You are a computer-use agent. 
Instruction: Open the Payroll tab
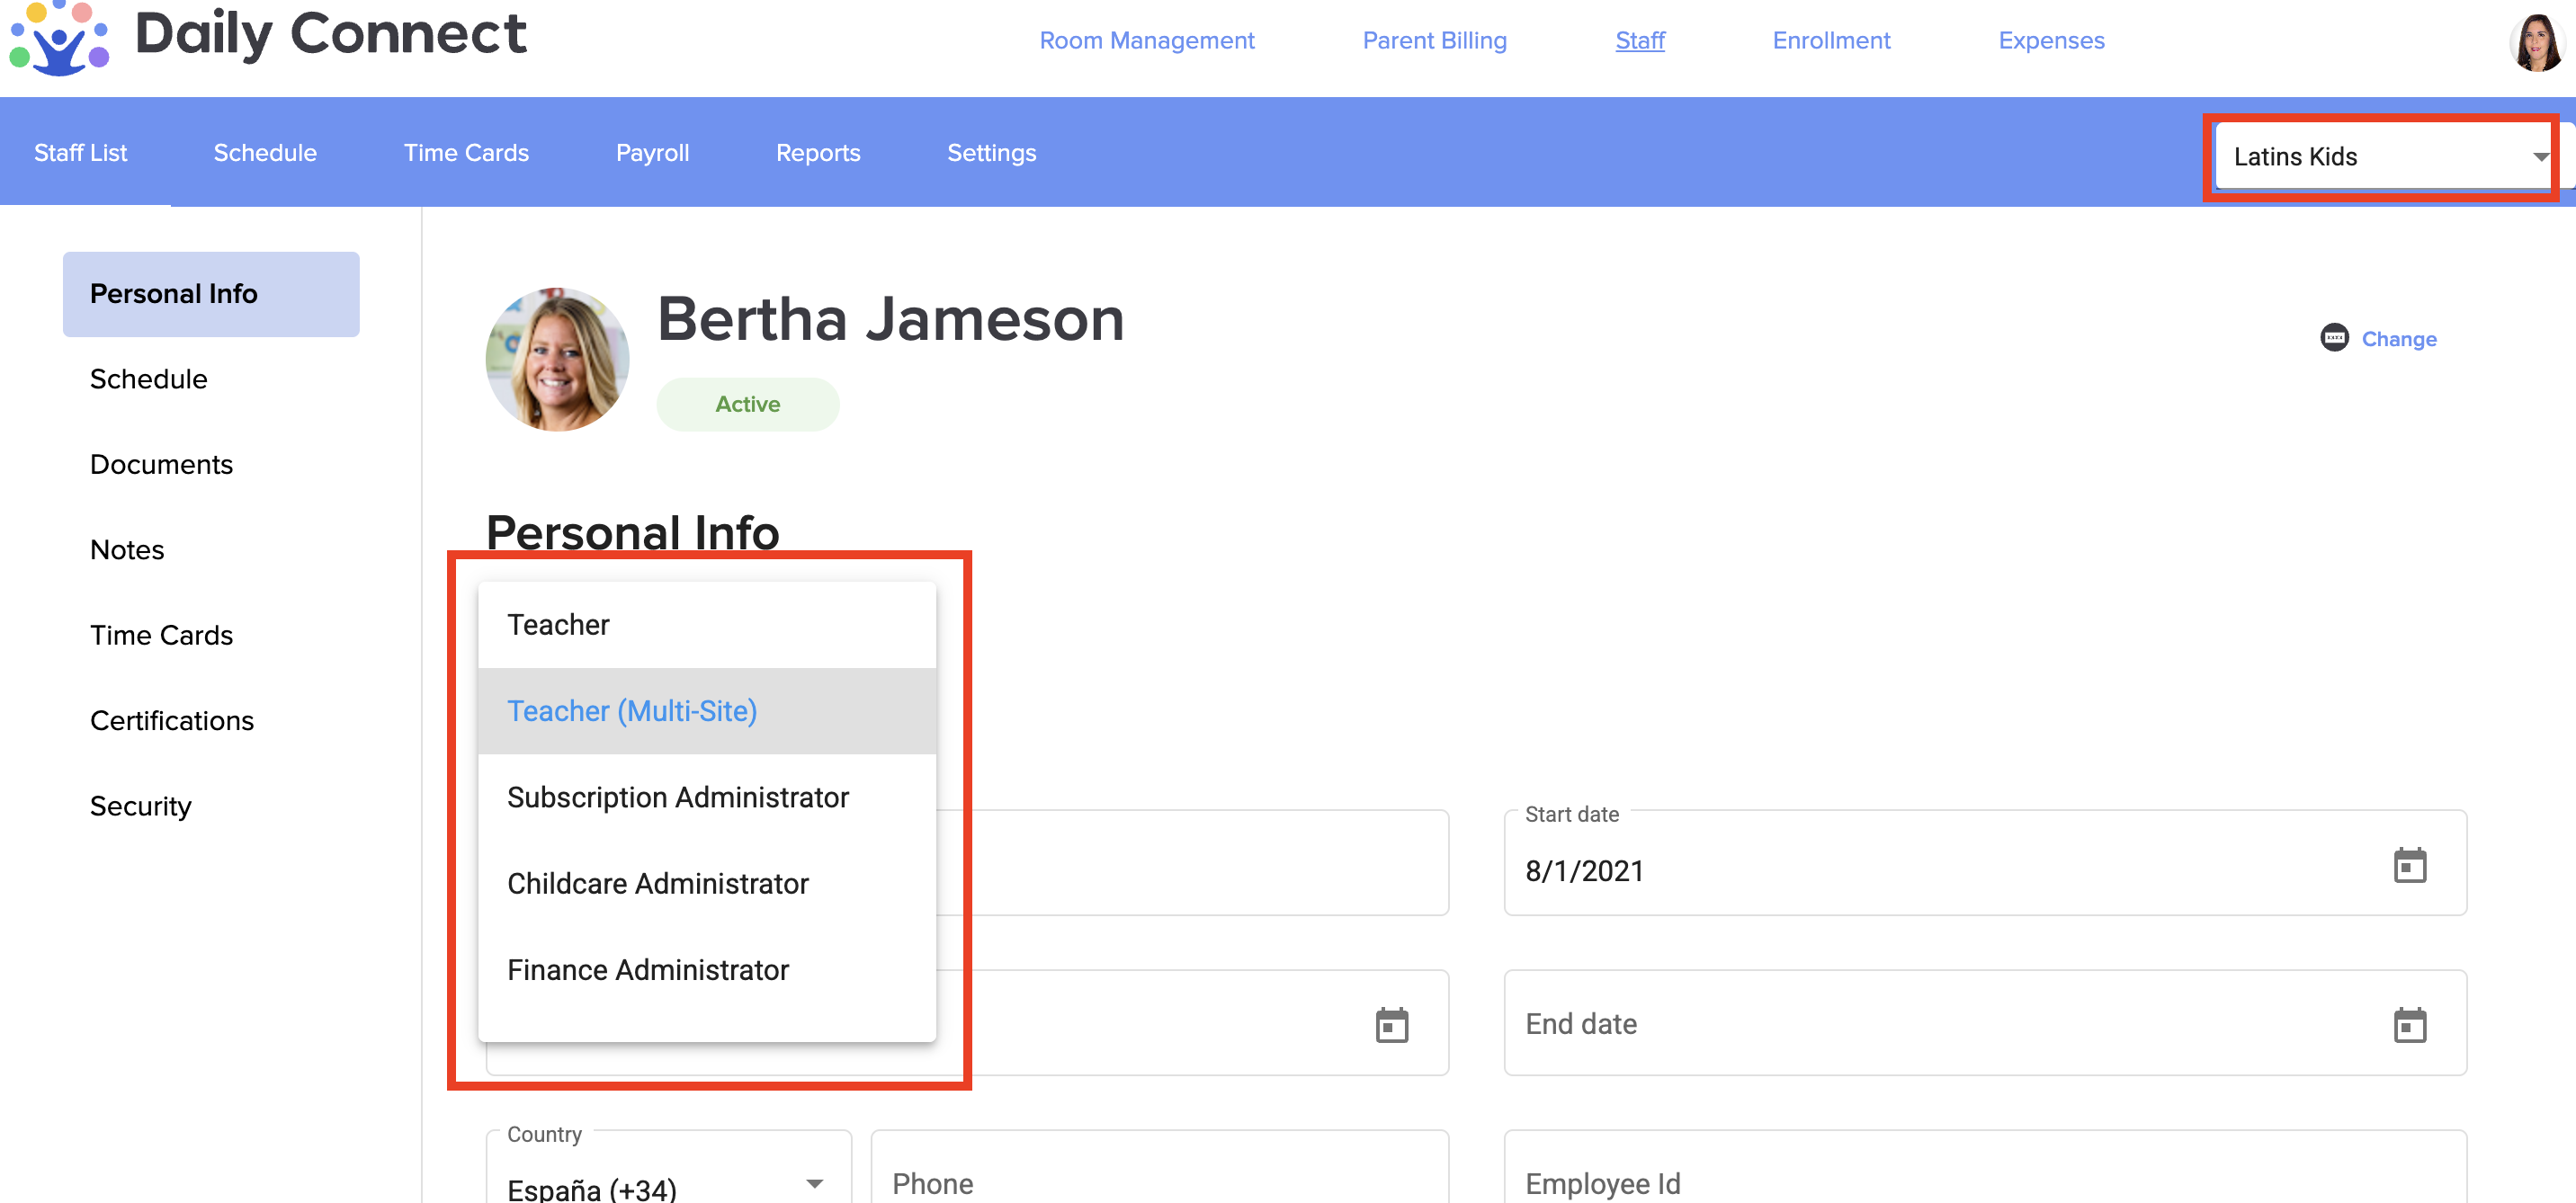click(652, 153)
